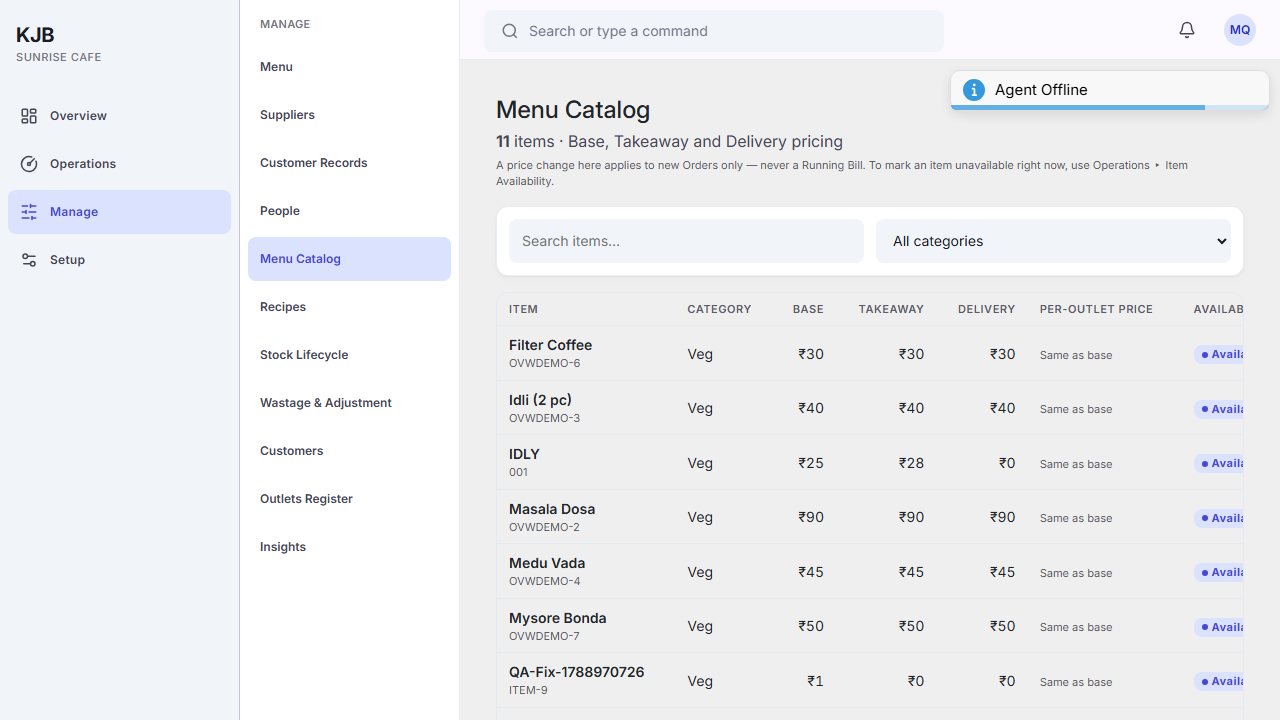Click the TAKEAWAY column header
The width and height of the screenshot is (1280, 720).
coord(891,309)
